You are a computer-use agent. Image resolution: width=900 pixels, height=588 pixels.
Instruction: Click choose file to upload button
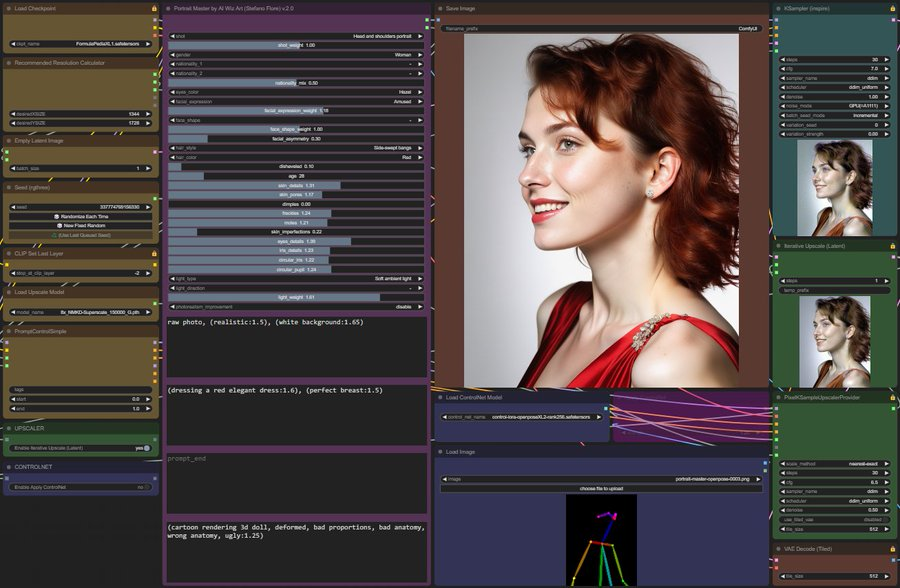pos(602,489)
